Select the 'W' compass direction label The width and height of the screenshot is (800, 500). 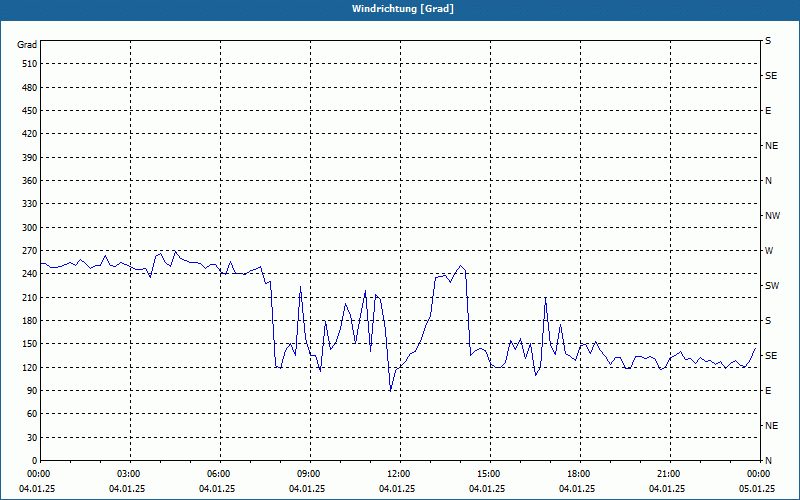[769, 251]
